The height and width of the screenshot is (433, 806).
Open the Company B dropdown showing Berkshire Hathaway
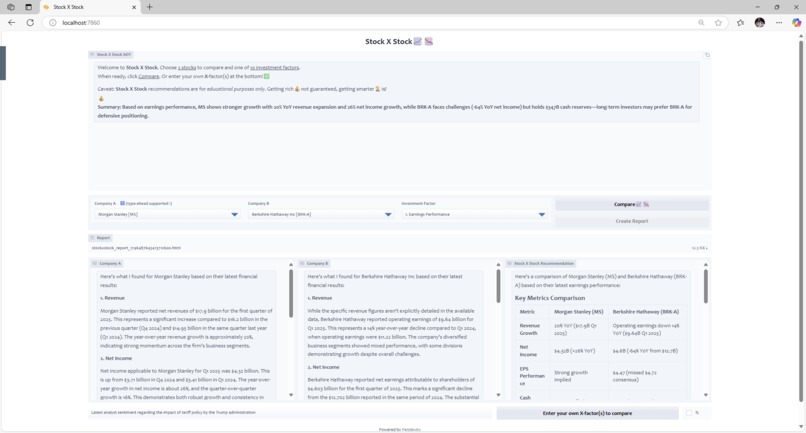pyautogui.click(x=321, y=214)
